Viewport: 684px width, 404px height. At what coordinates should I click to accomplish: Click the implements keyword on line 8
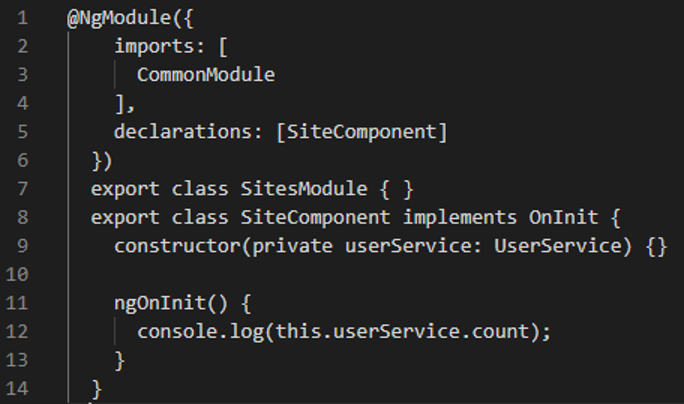459,218
